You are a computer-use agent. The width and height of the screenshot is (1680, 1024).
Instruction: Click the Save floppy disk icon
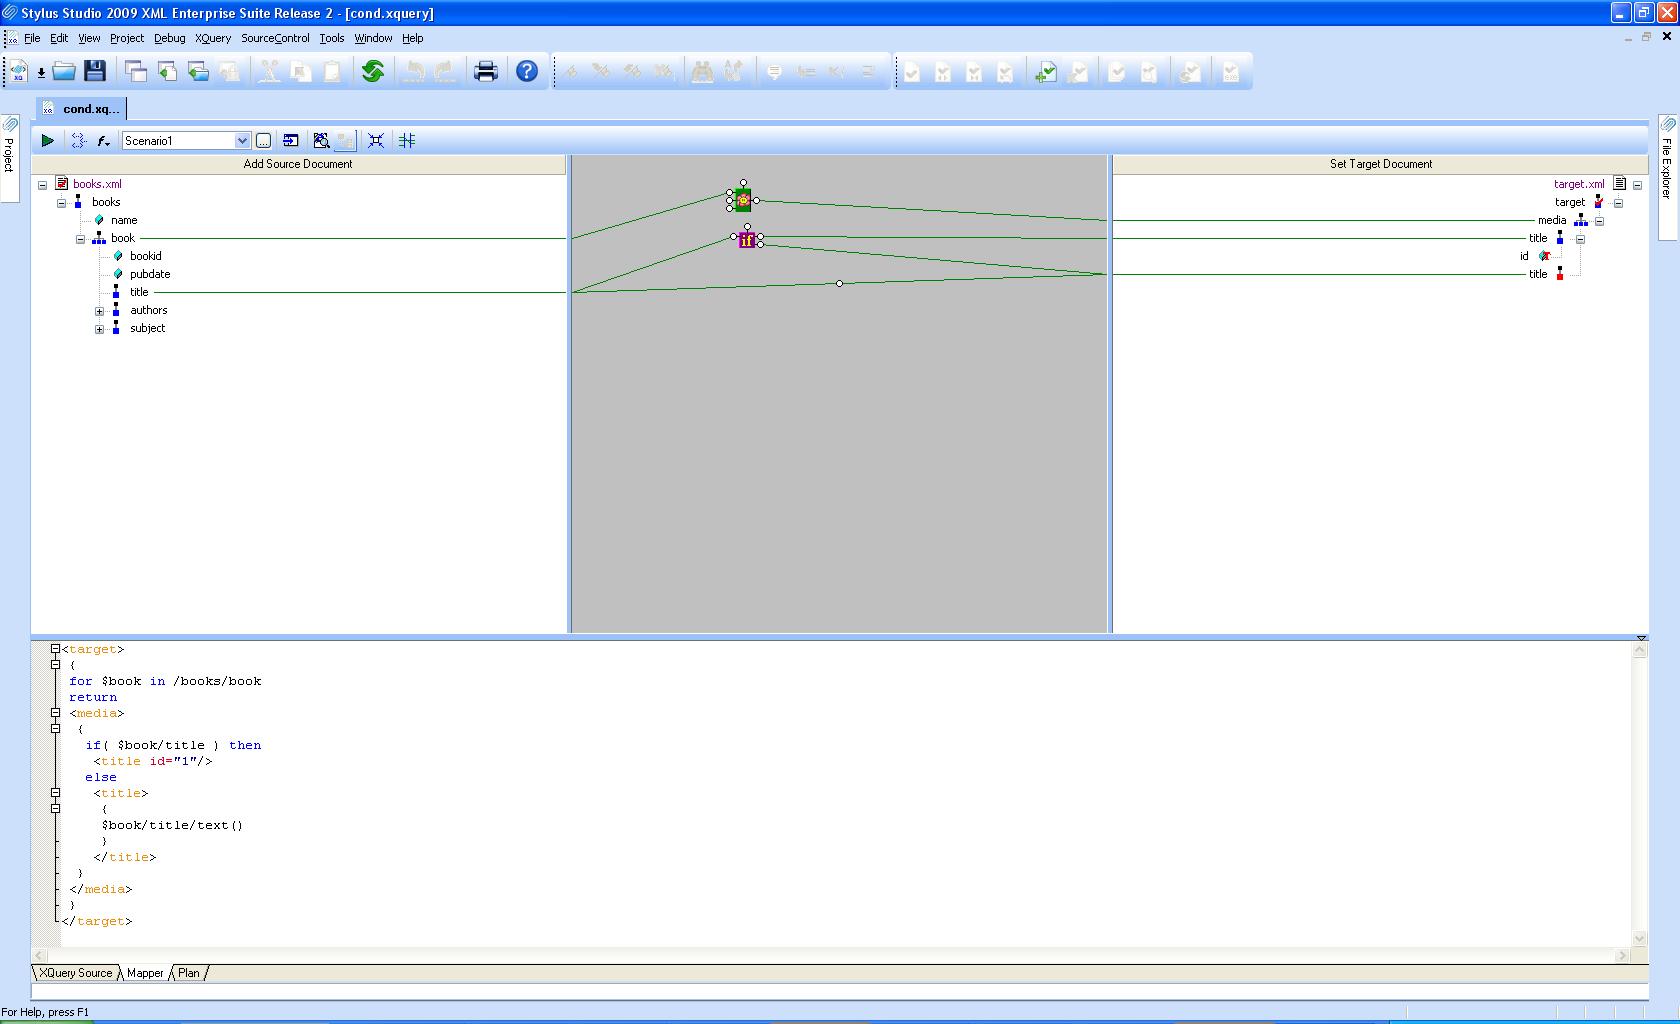coord(95,71)
